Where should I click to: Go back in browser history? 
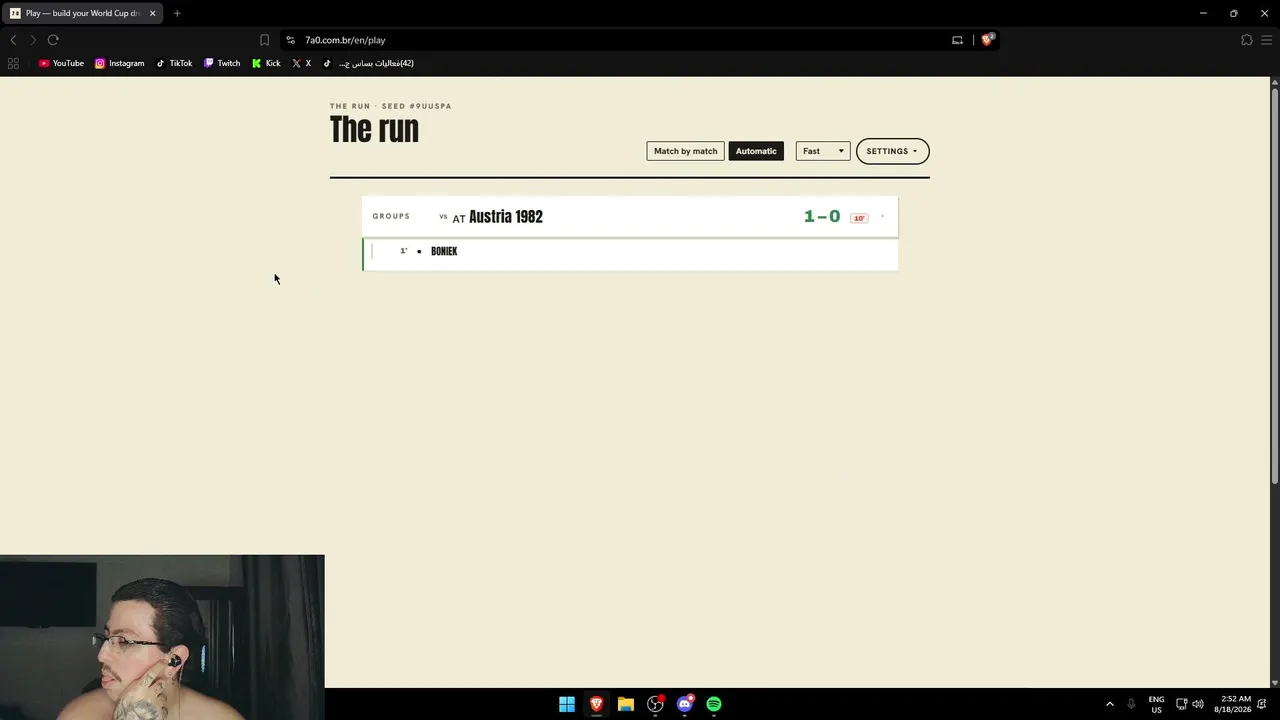(x=13, y=40)
